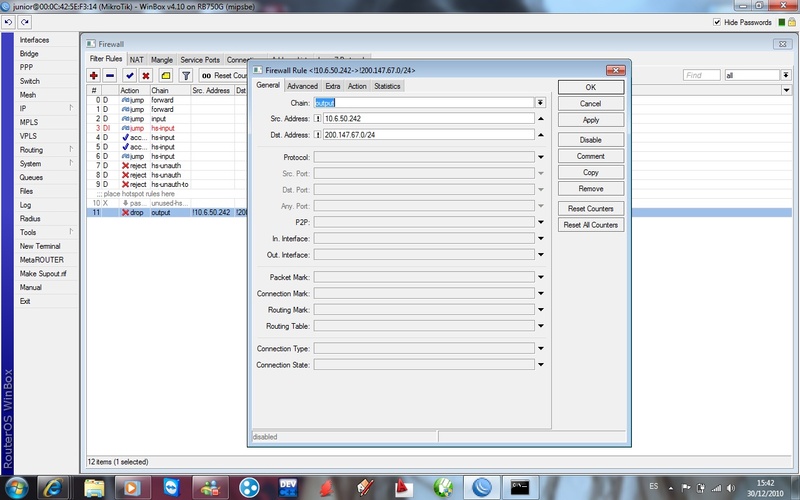Switch to the Extra tab

pos(333,86)
